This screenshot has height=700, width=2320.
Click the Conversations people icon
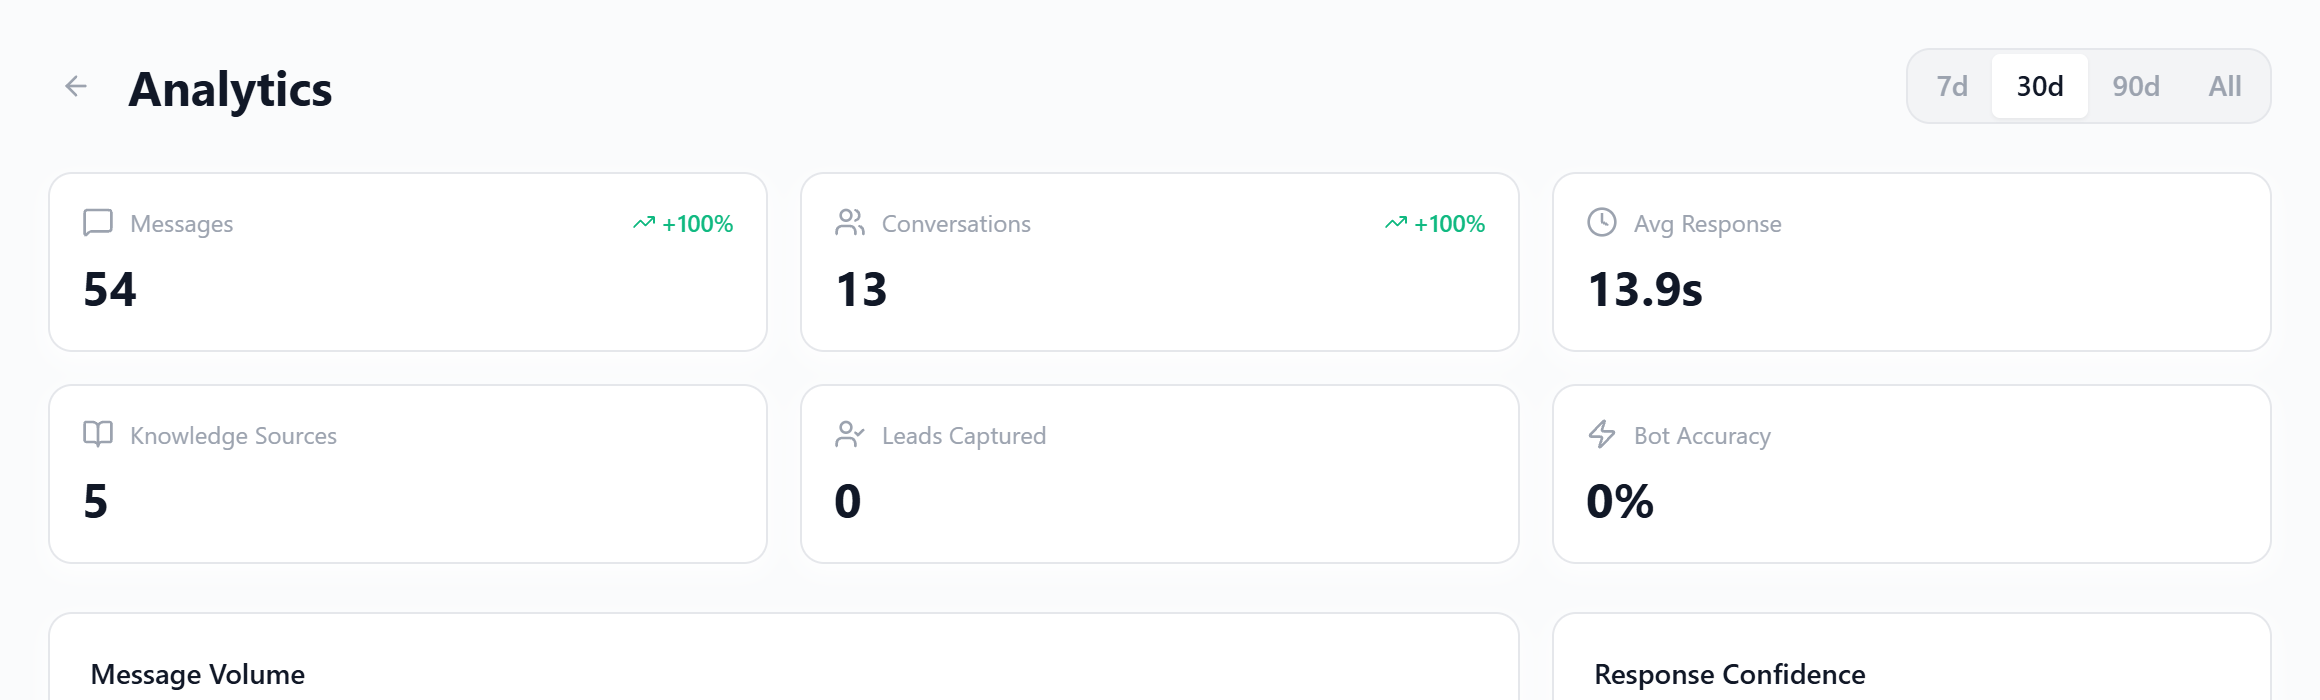click(x=850, y=222)
